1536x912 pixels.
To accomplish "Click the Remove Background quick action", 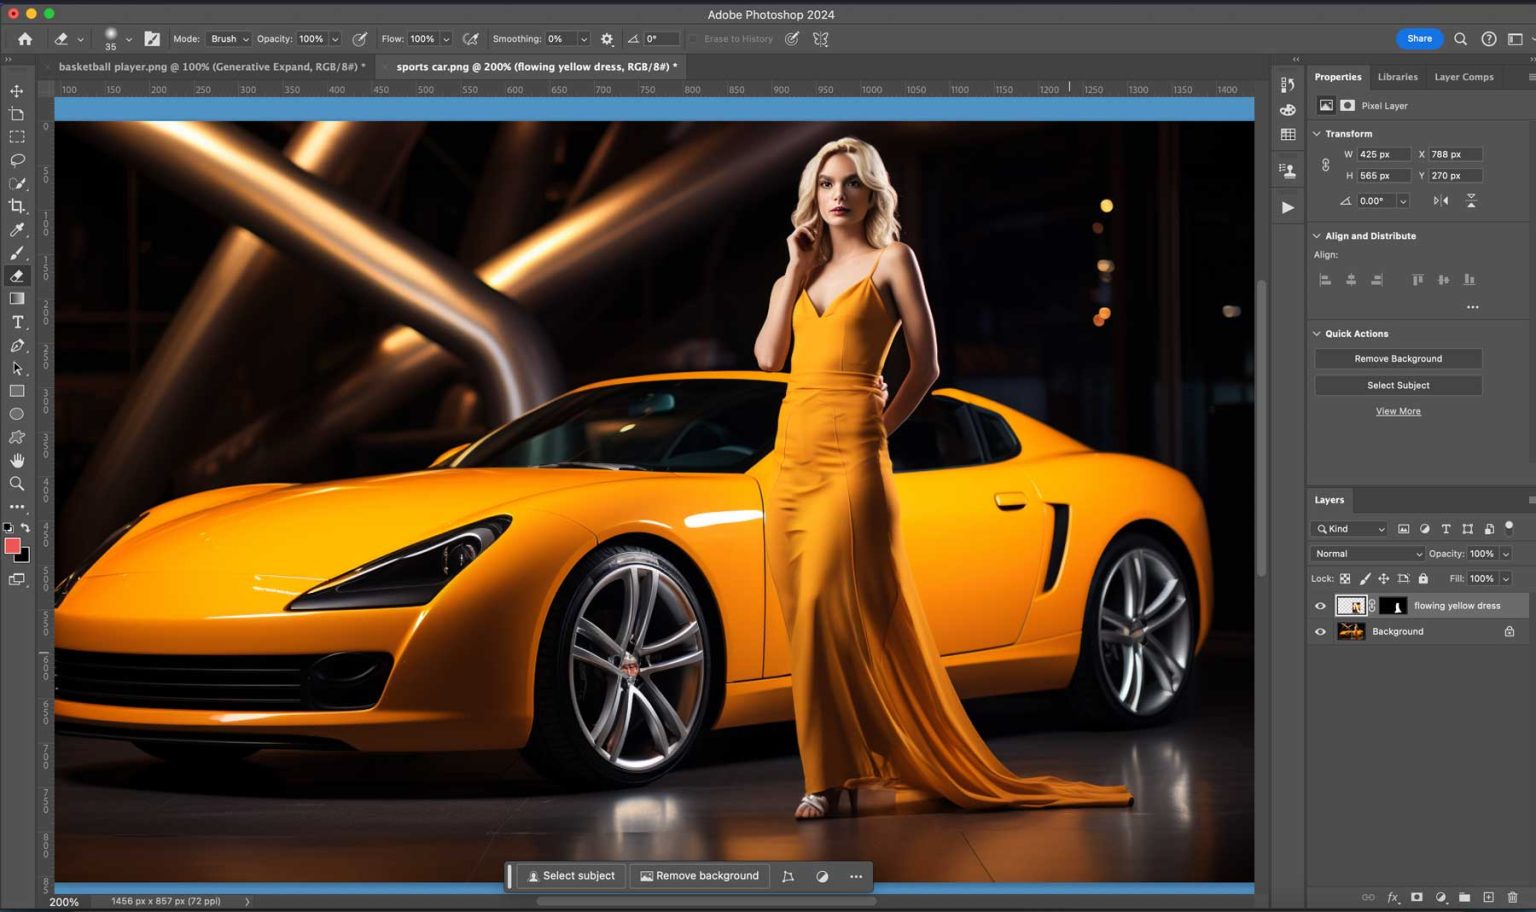I will [x=1397, y=358].
